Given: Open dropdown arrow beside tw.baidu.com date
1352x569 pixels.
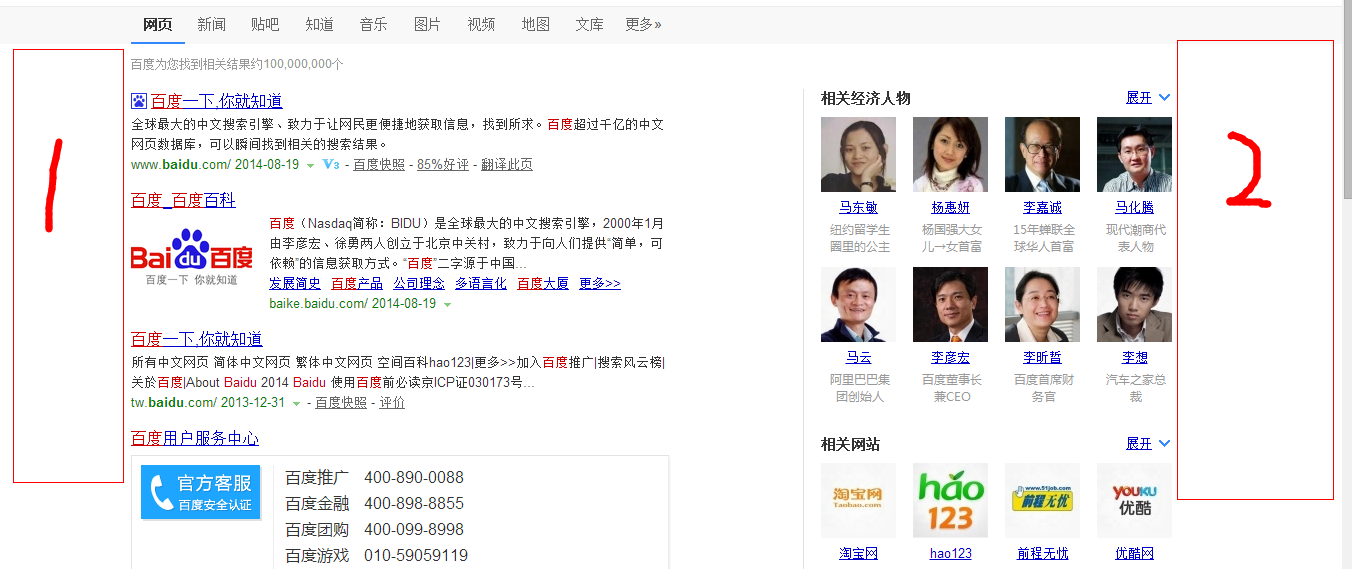Looking at the screenshot, I should (297, 403).
